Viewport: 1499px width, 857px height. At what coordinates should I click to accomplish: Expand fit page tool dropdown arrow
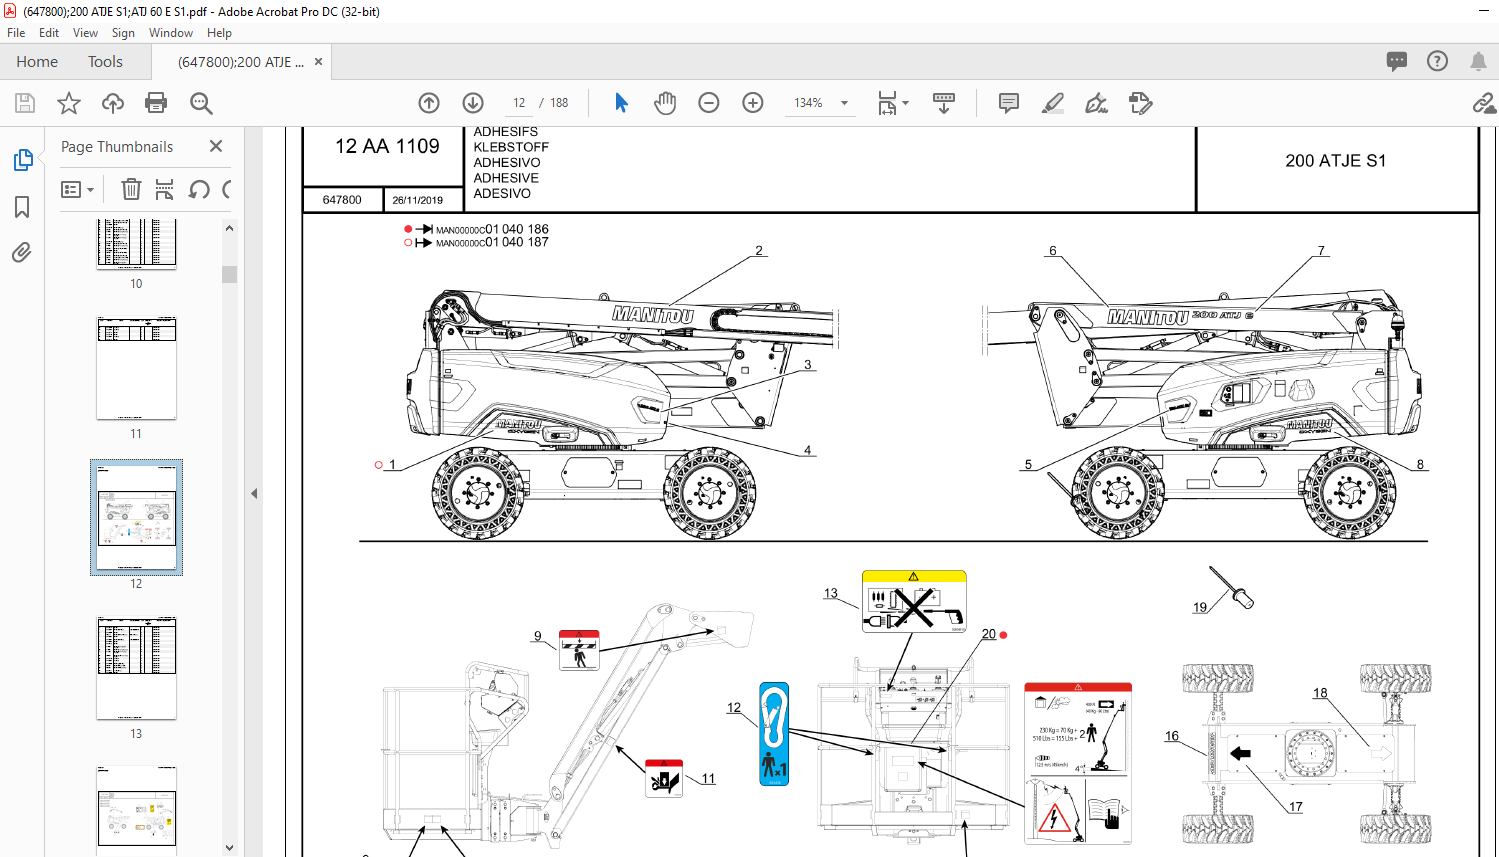906,103
